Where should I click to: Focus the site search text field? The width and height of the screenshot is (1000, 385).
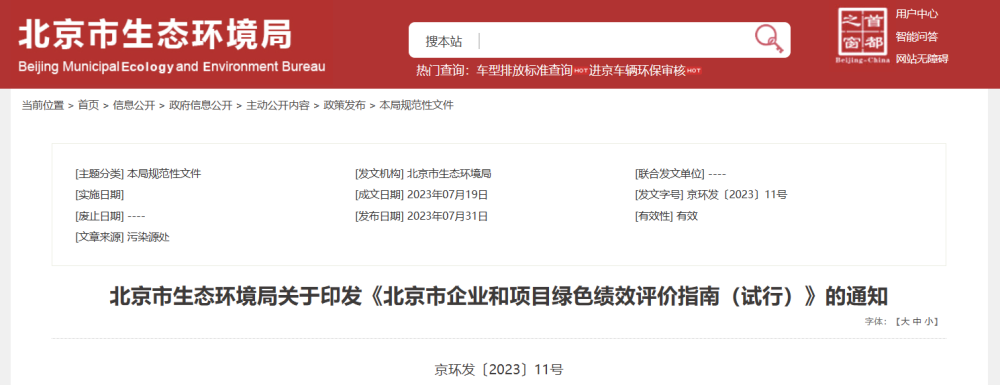tap(614, 41)
